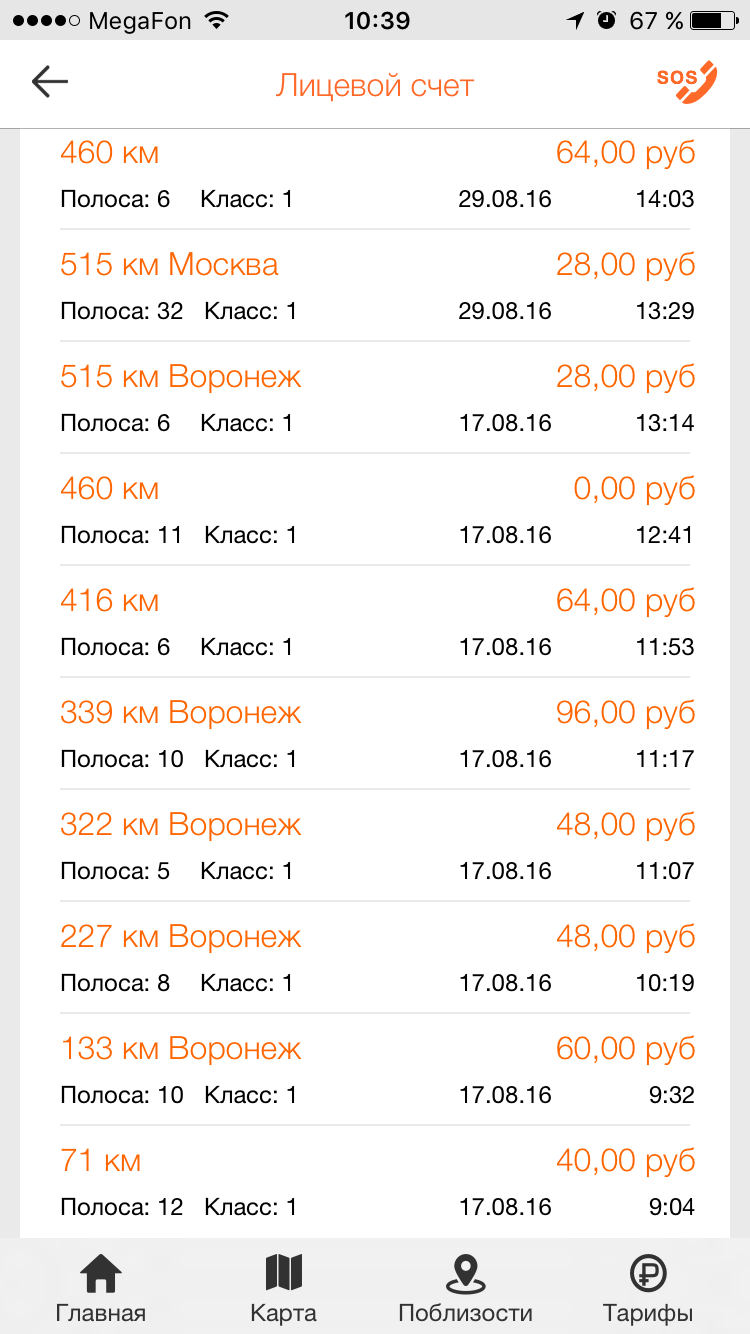Image resolution: width=750 pixels, height=1334 pixels.
Task: Select the 0,00 руб transaction amount
Action: point(634,489)
